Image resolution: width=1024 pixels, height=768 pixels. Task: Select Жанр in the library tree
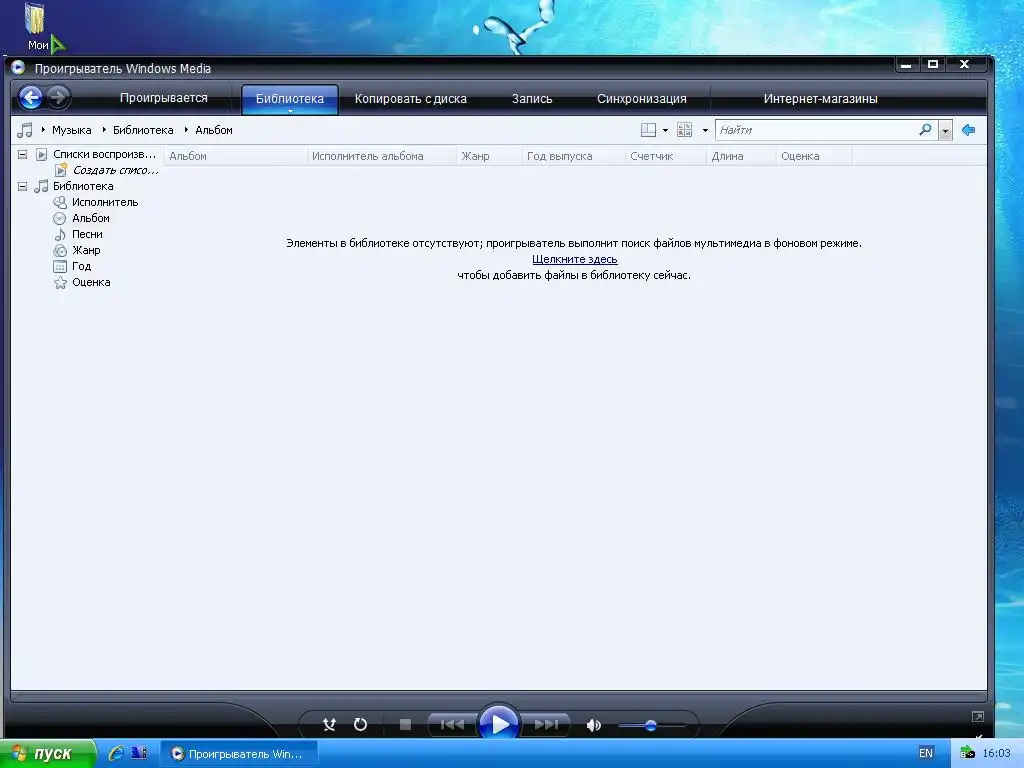click(x=86, y=250)
